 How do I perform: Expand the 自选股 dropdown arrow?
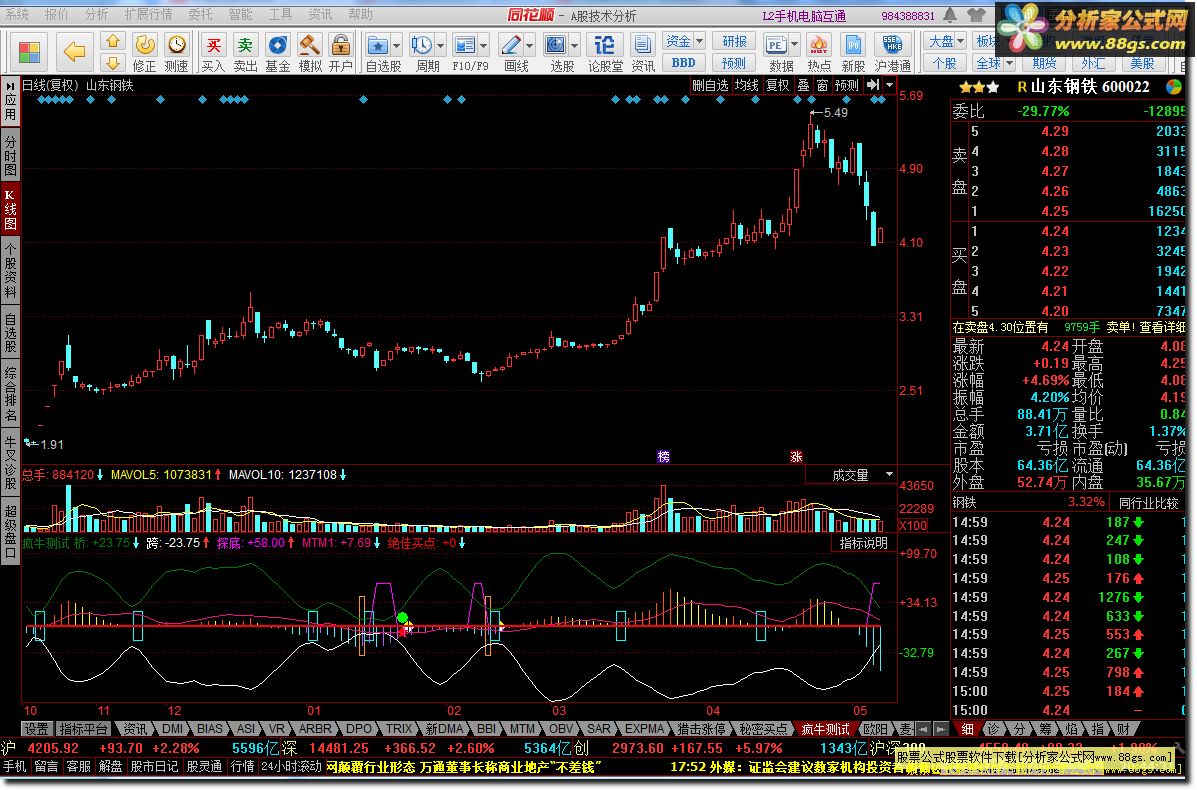pyautogui.click(x=396, y=46)
